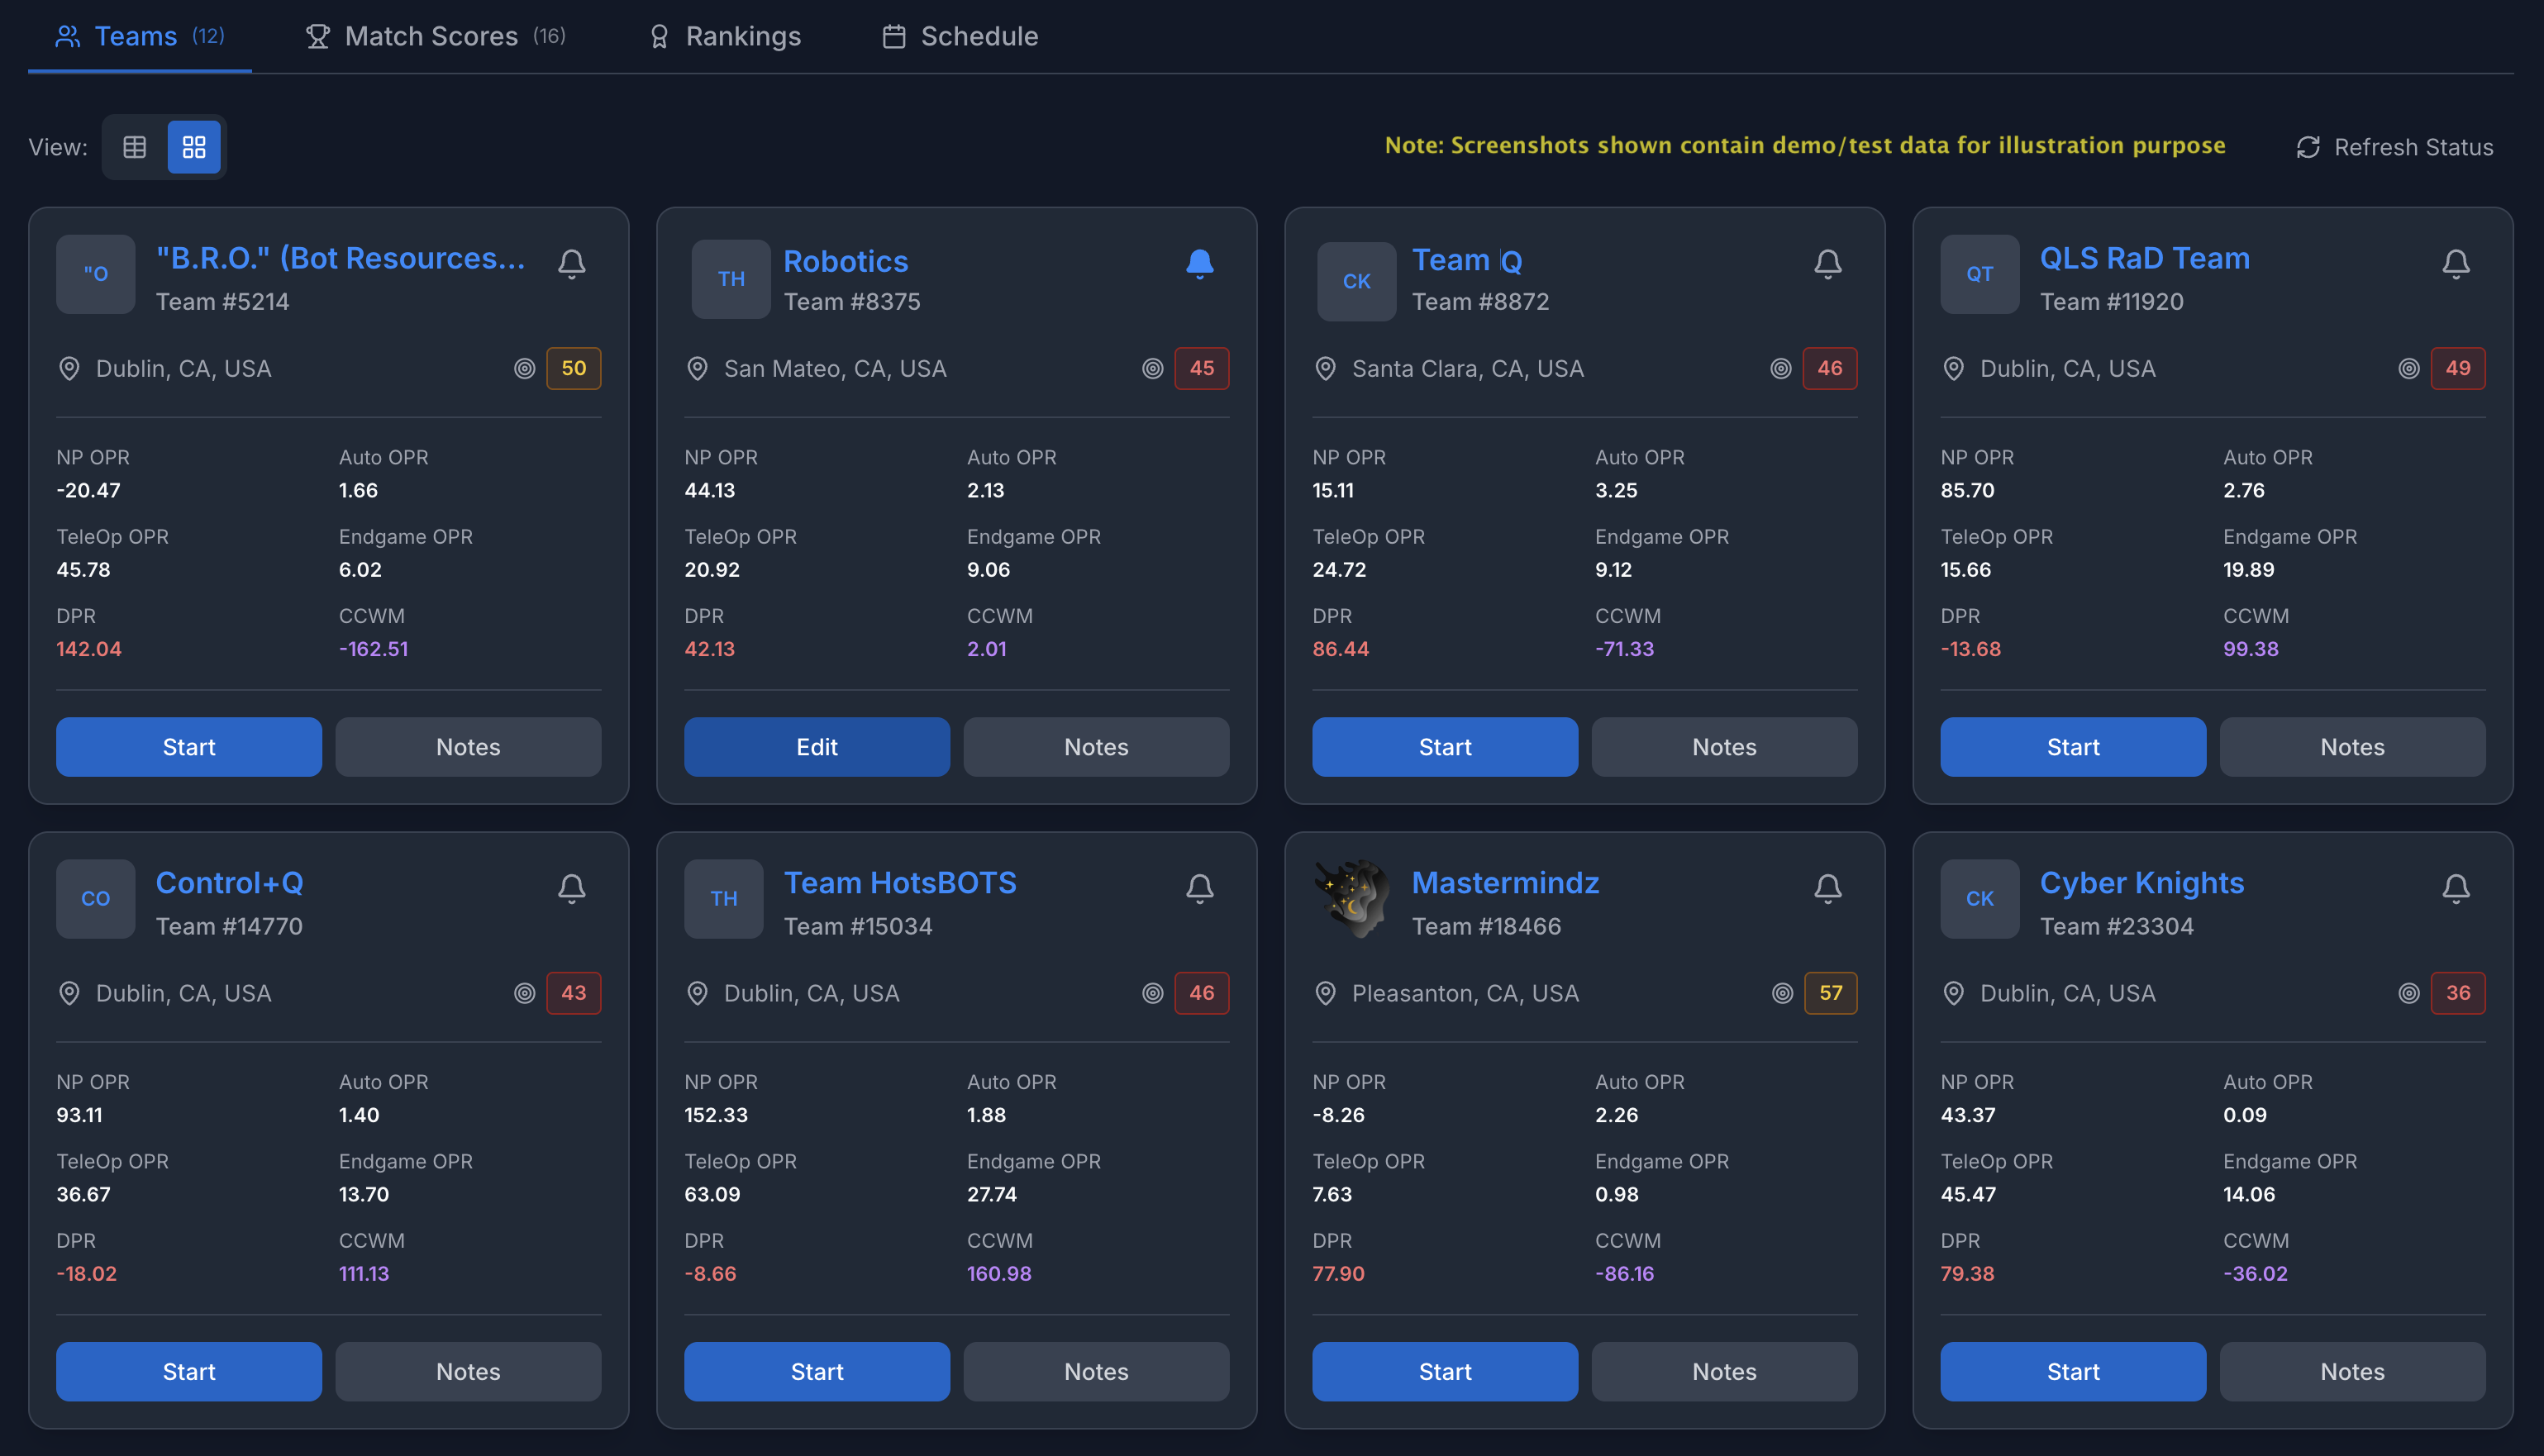The width and height of the screenshot is (2544, 1456).
Task: Switch to table list view icon
Action: pyautogui.click(x=135, y=147)
